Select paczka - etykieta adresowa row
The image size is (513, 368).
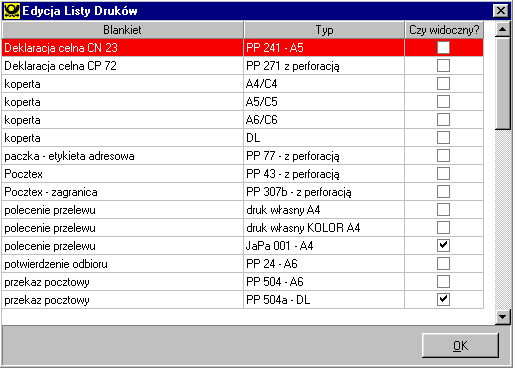[x=243, y=156]
